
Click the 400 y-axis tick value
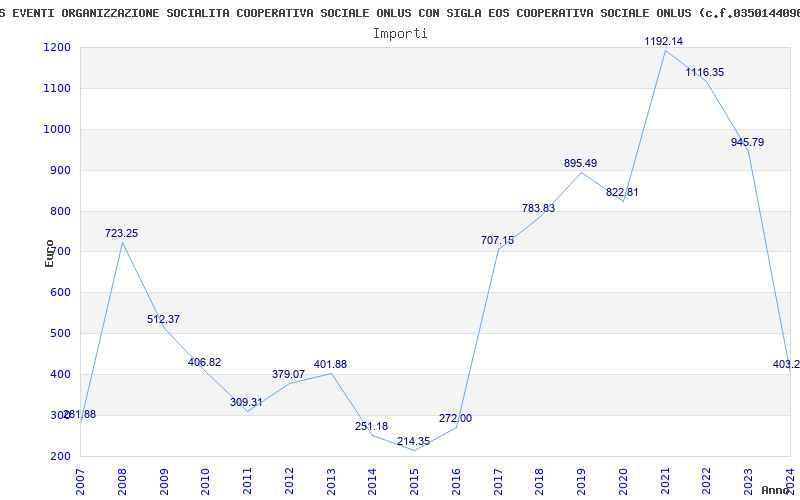[x=60, y=374]
